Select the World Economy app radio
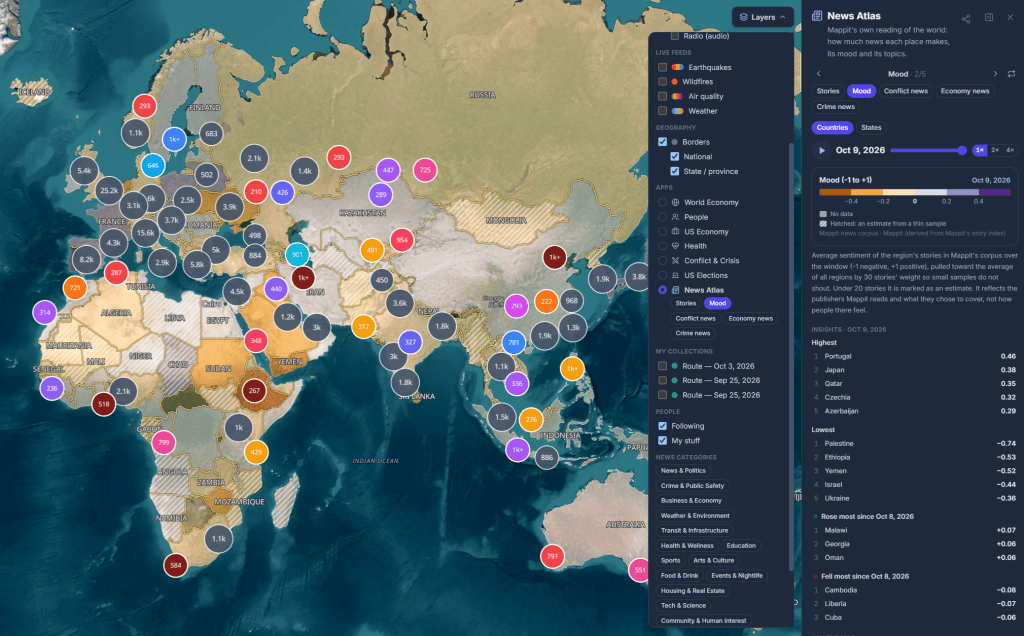 click(x=662, y=202)
